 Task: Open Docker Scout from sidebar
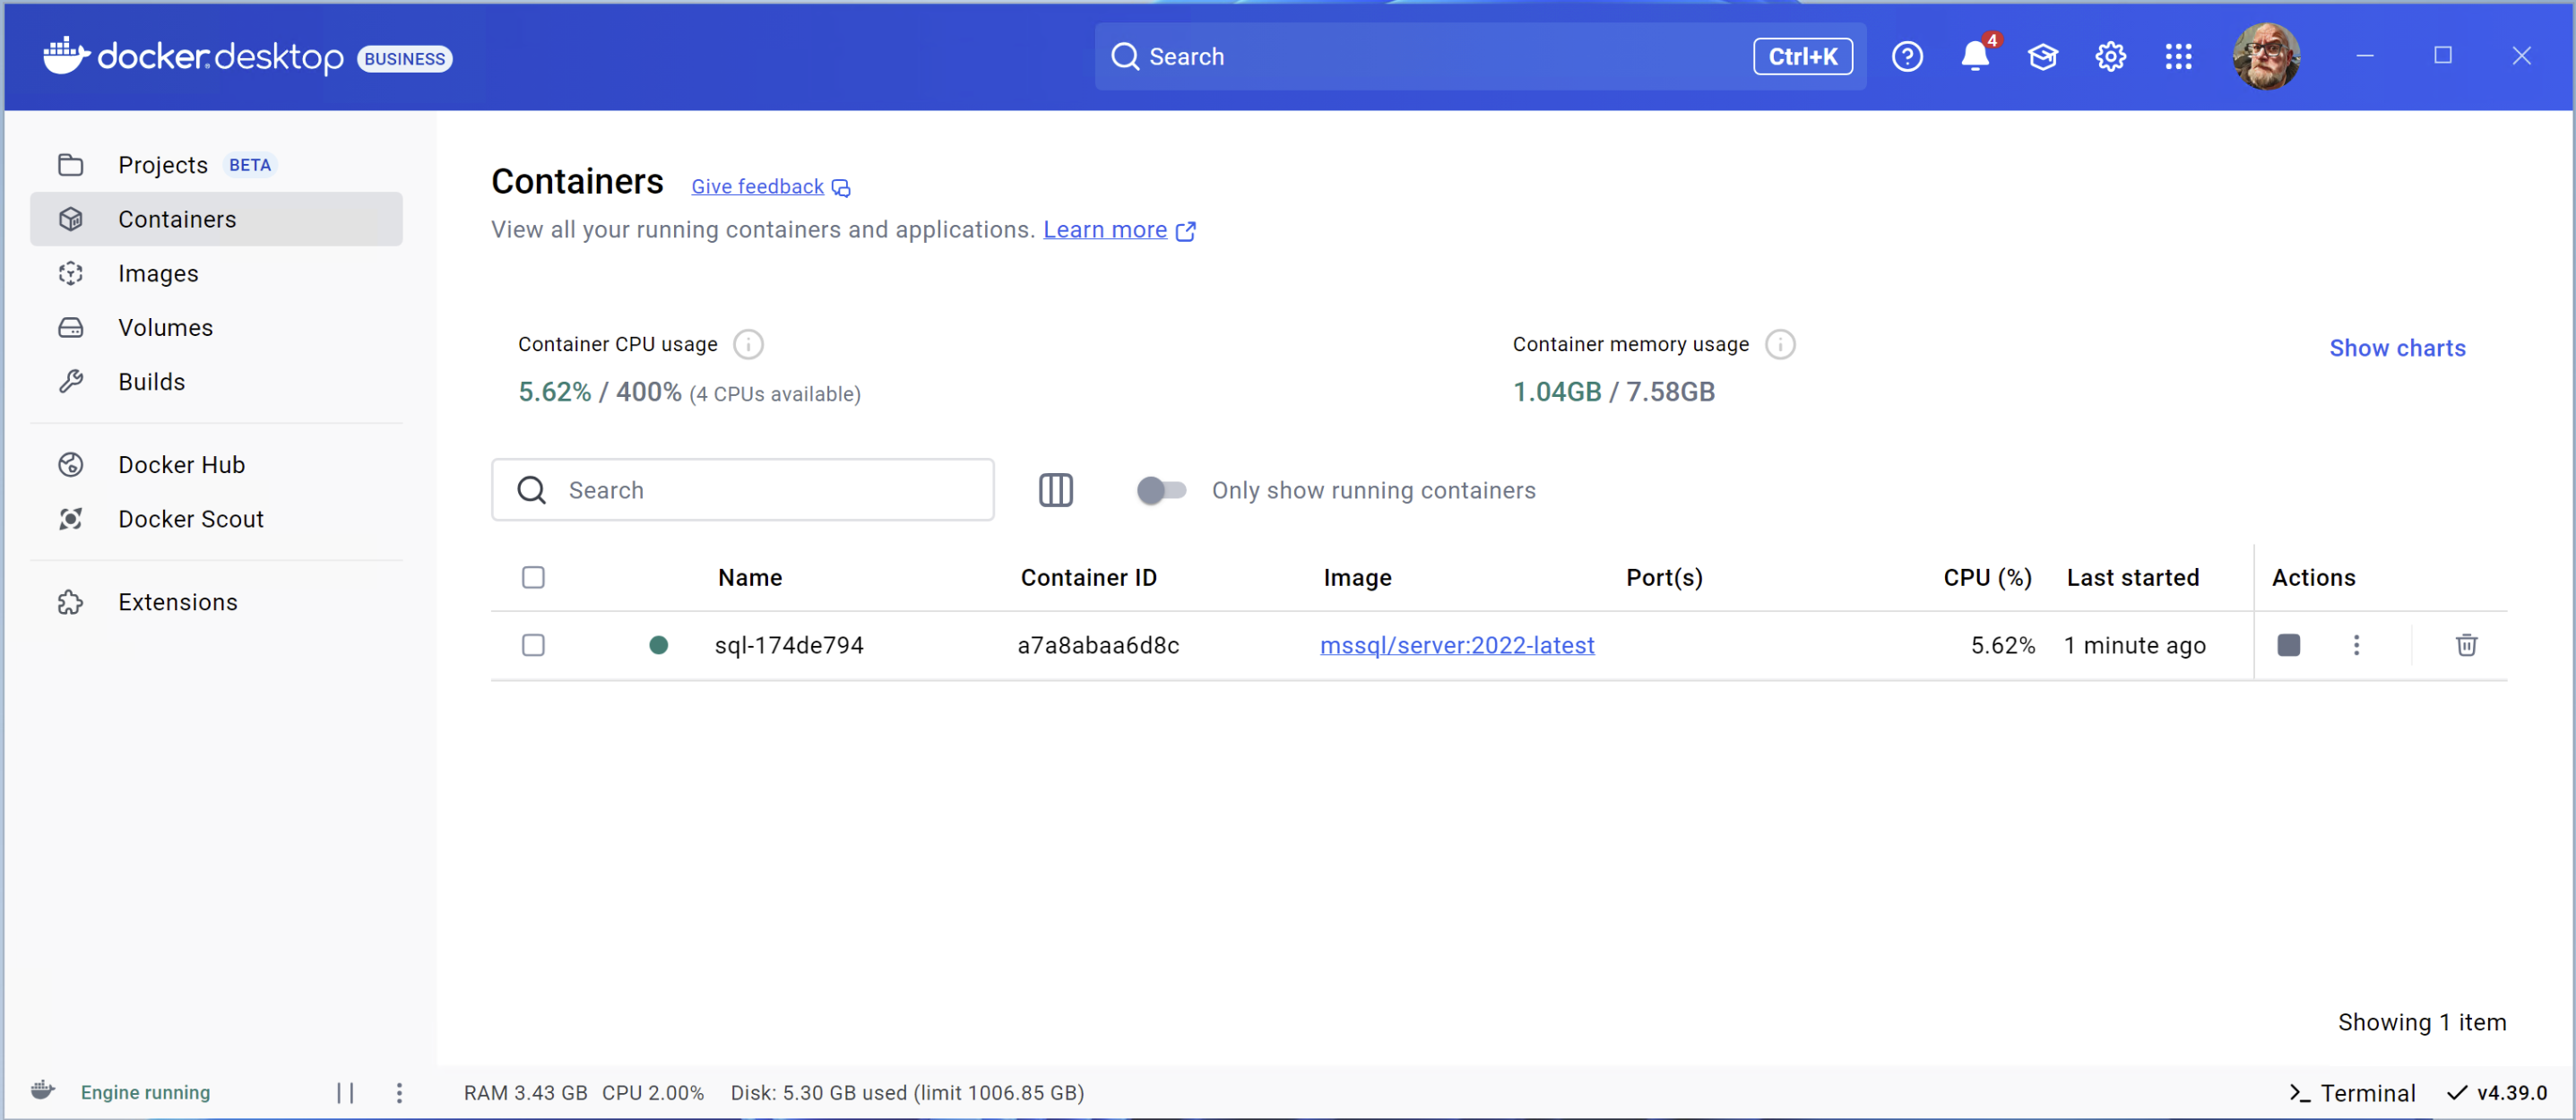click(216, 518)
